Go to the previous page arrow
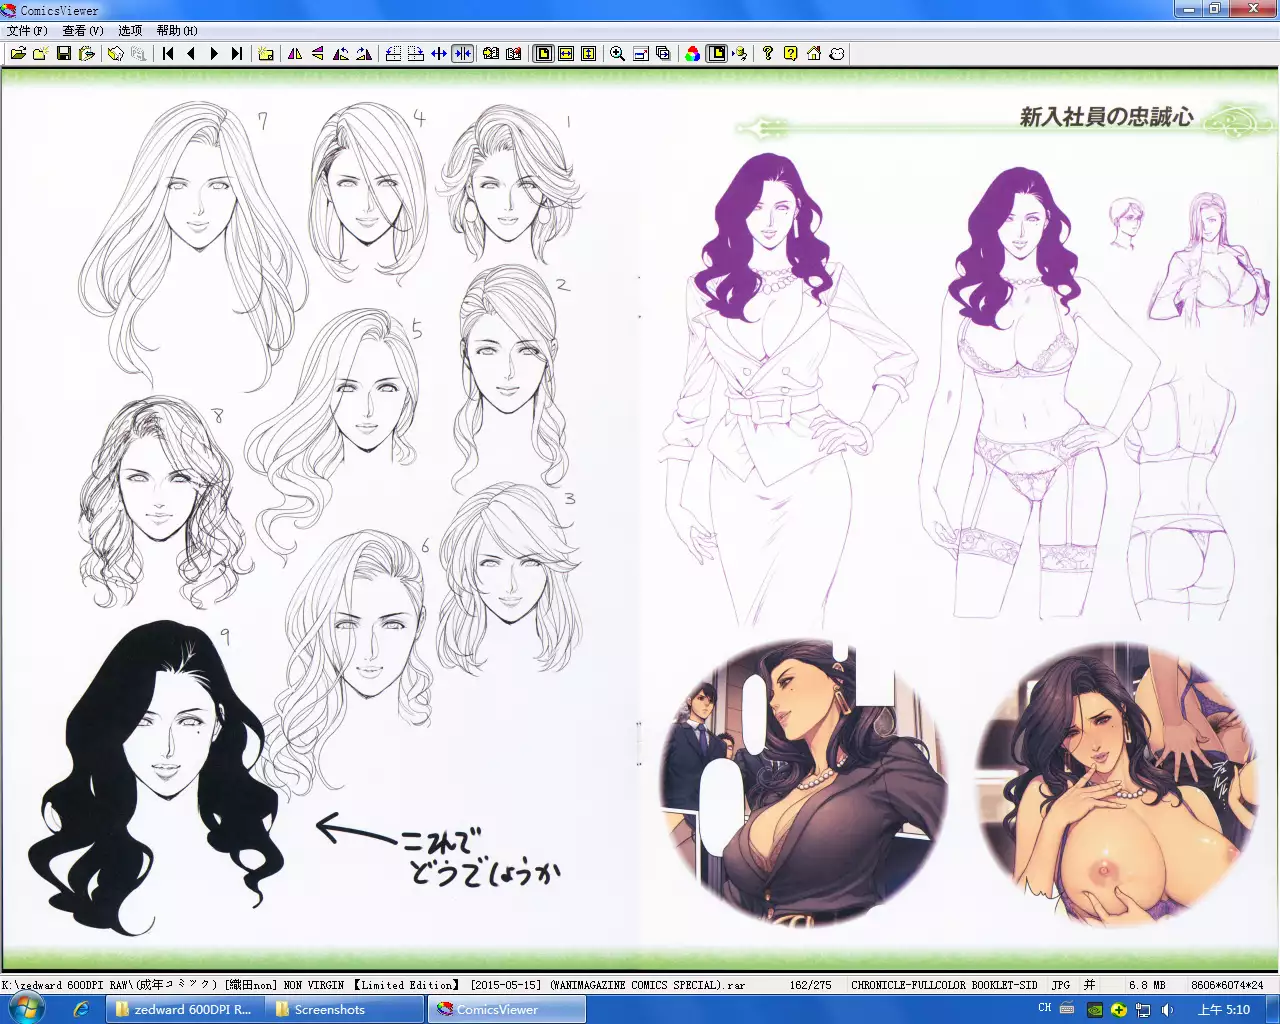 pyautogui.click(x=191, y=54)
